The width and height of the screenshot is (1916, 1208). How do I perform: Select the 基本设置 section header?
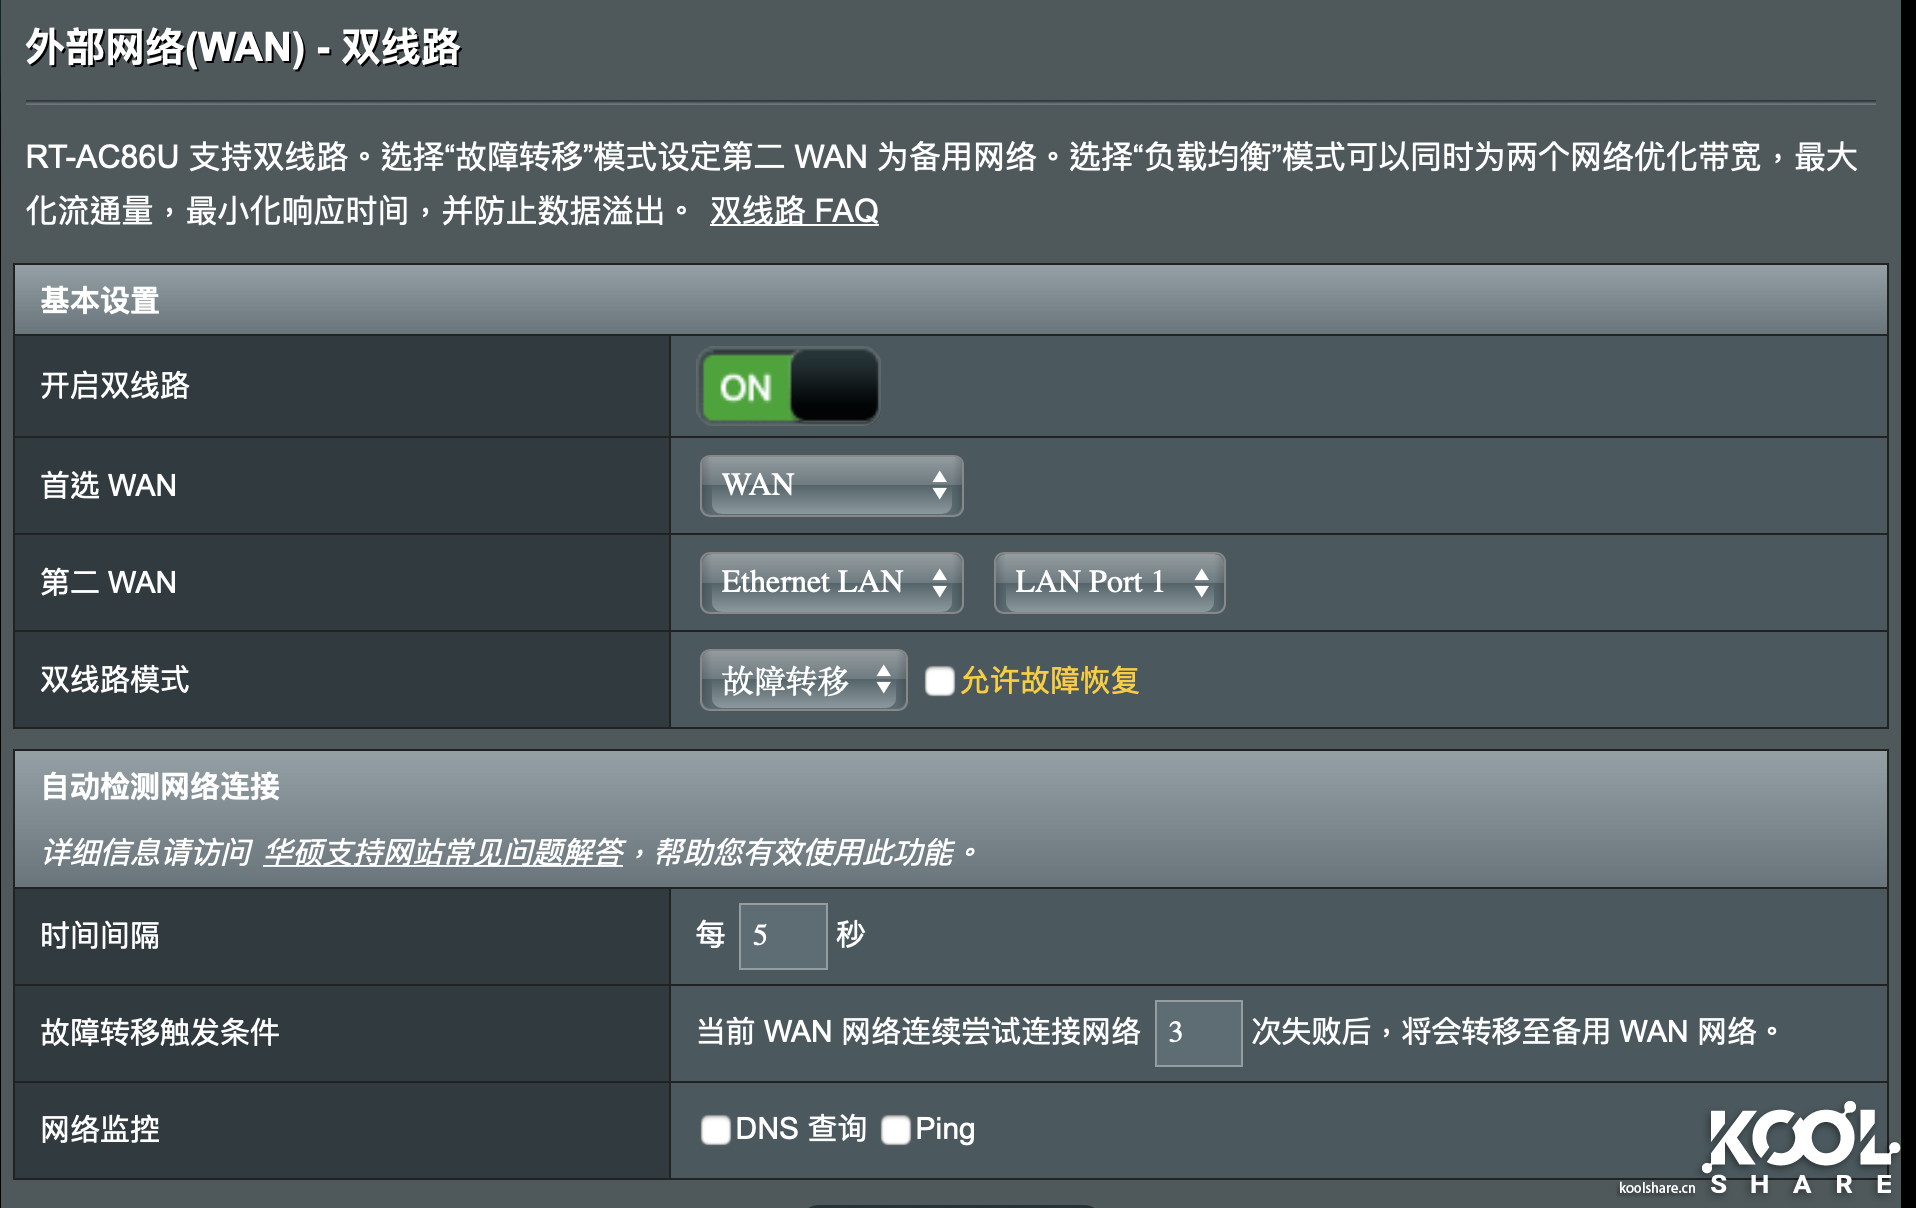(98, 299)
